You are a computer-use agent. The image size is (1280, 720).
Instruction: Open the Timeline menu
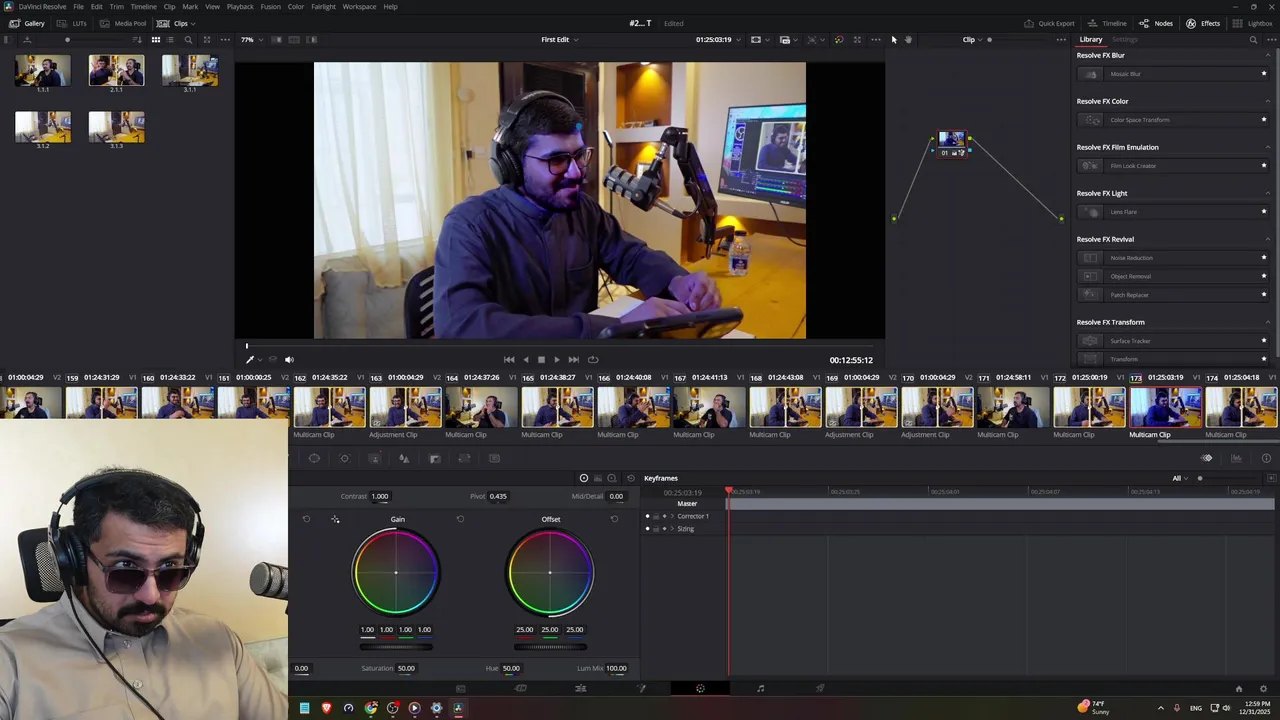pyautogui.click(x=143, y=6)
